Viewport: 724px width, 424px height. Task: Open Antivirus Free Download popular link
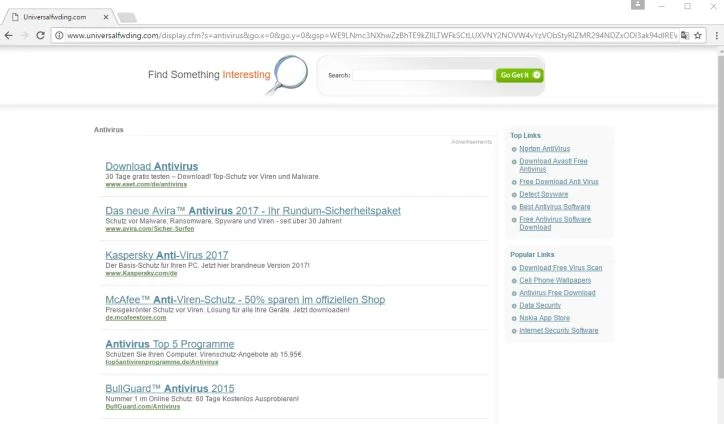coord(557,293)
